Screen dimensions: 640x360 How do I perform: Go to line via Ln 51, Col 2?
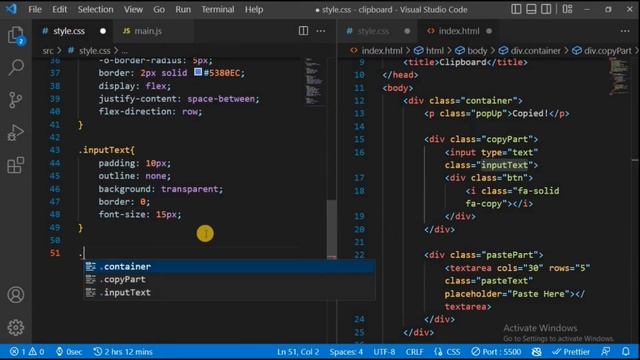click(x=298, y=351)
